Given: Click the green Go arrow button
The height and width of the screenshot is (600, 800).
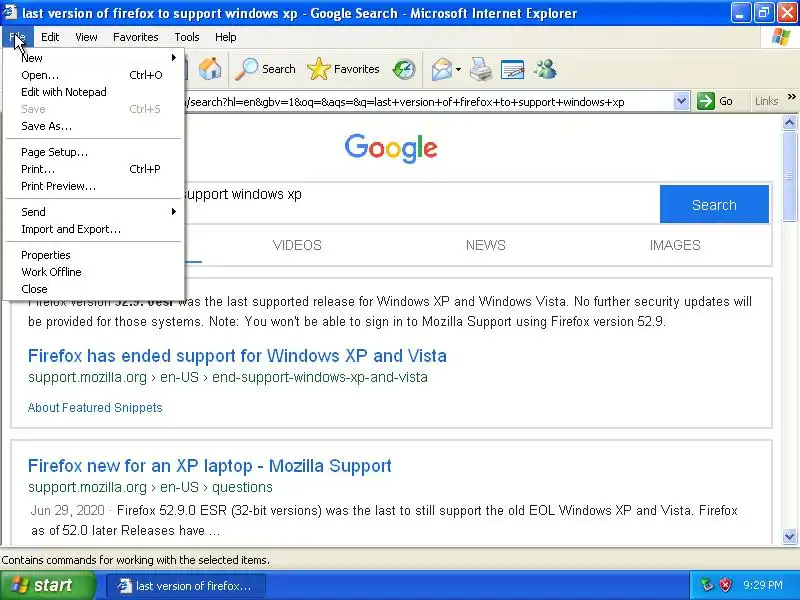Looking at the screenshot, I should tap(715, 101).
